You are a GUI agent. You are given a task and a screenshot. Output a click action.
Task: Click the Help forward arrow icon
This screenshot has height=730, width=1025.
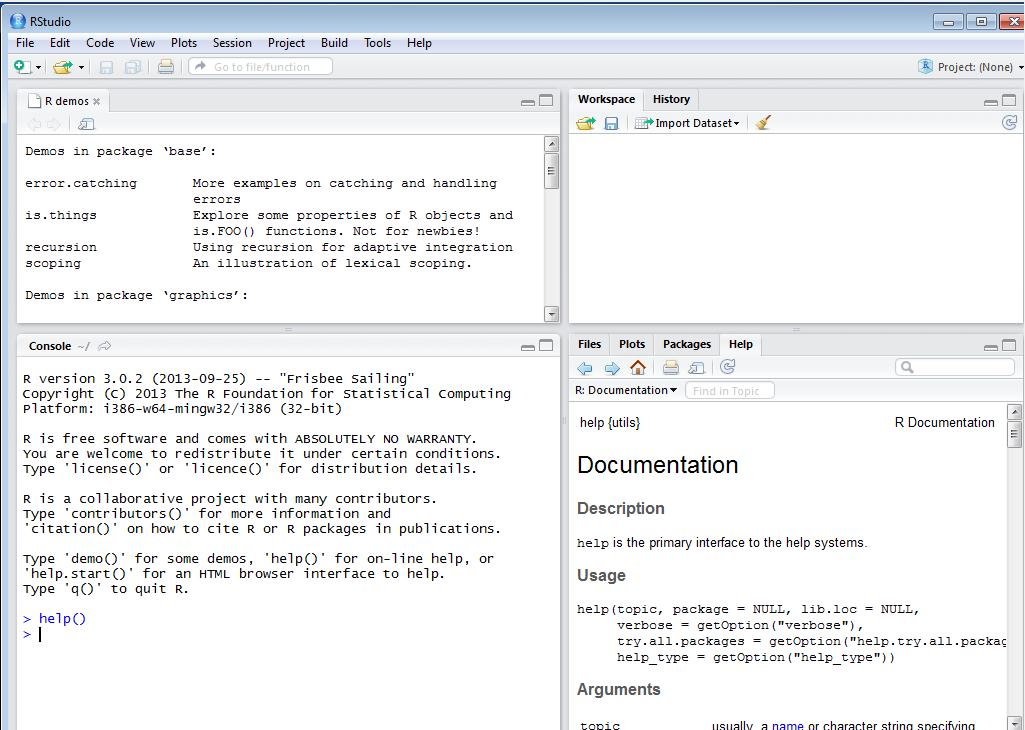click(x=612, y=368)
